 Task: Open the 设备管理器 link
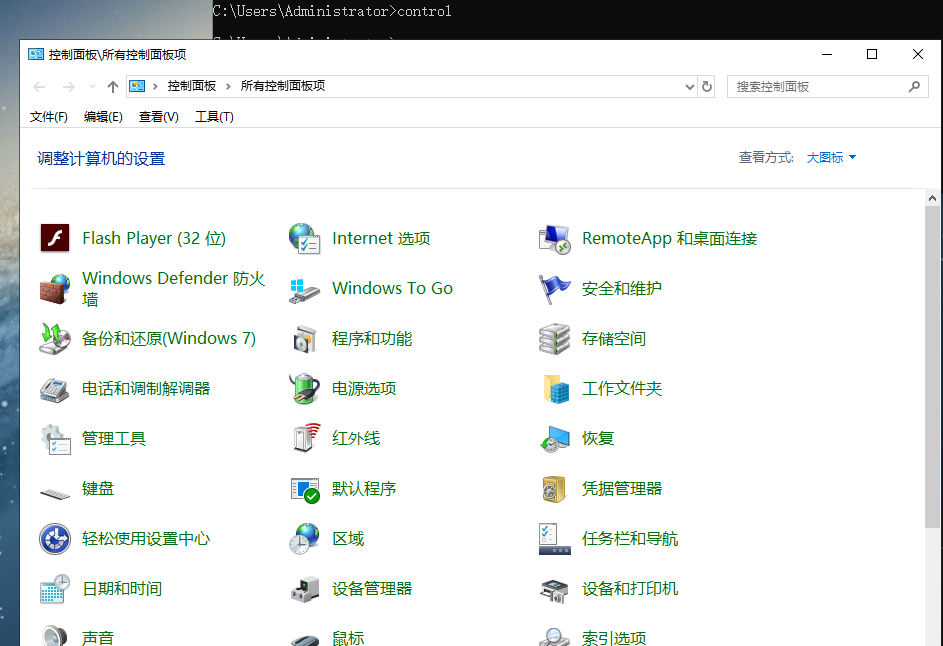click(372, 588)
